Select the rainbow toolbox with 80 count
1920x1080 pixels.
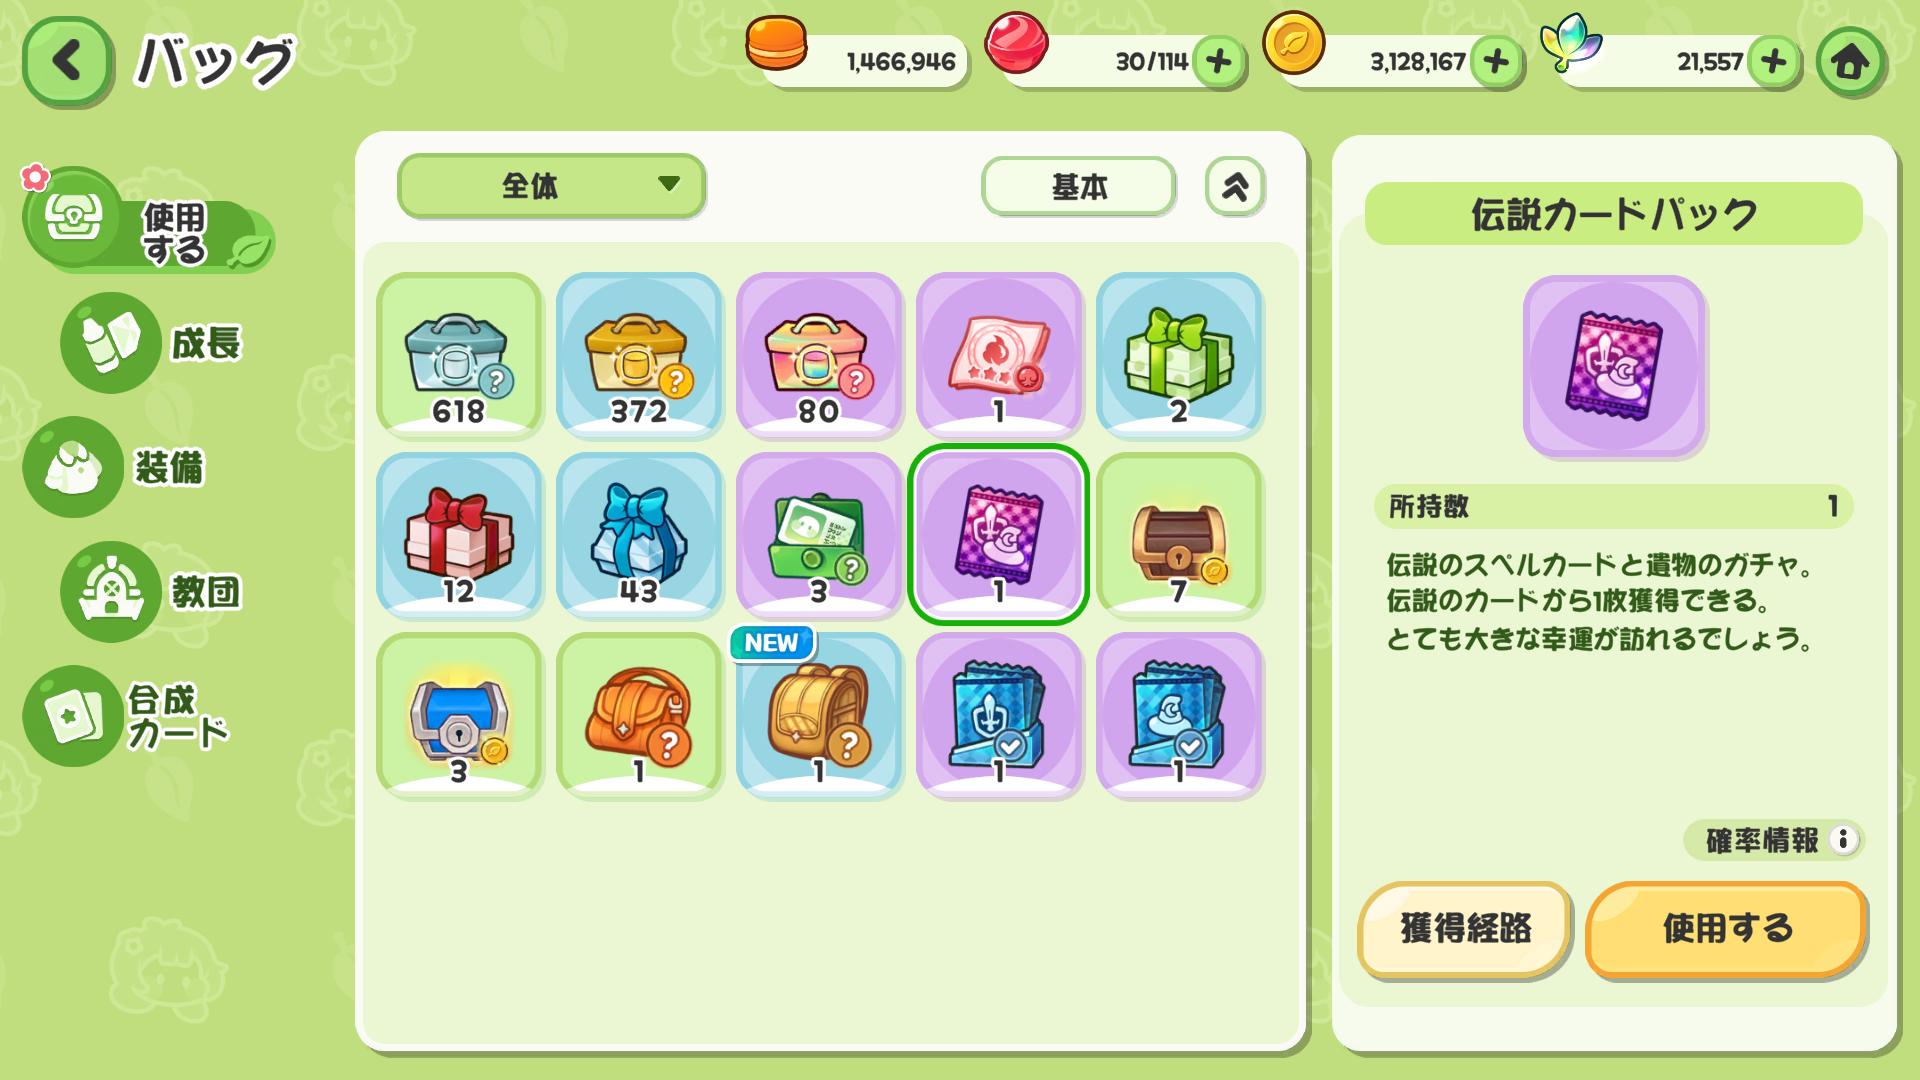tap(819, 355)
